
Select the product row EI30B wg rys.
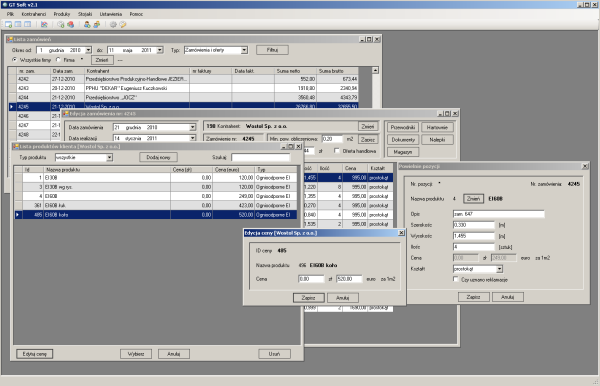pos(156,187)
